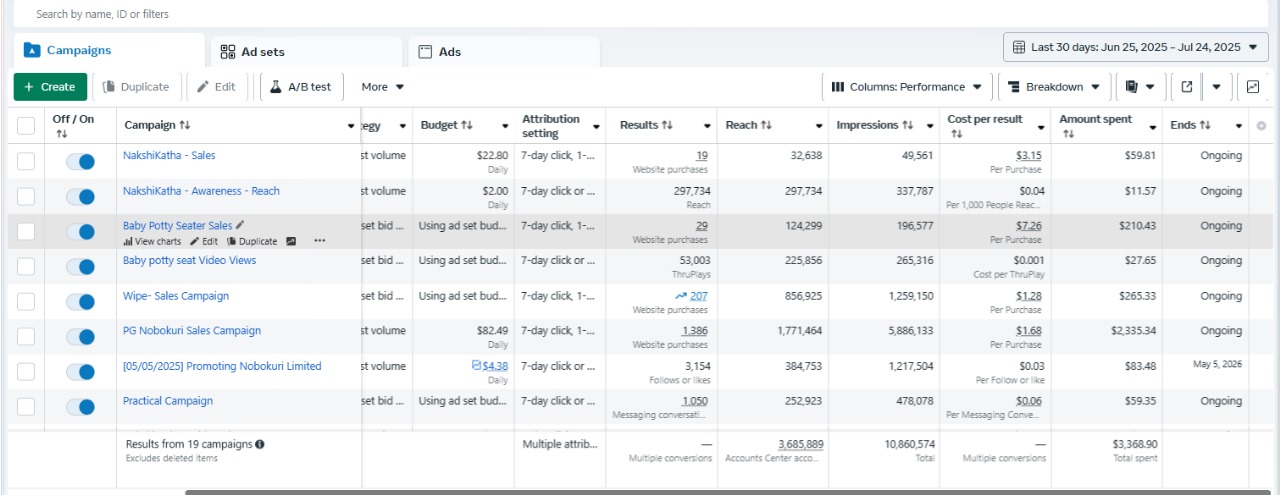The height and width of the screenshot is (495, 1280).
Task: Click the green Create button
Action: click(x=50, y=87)
